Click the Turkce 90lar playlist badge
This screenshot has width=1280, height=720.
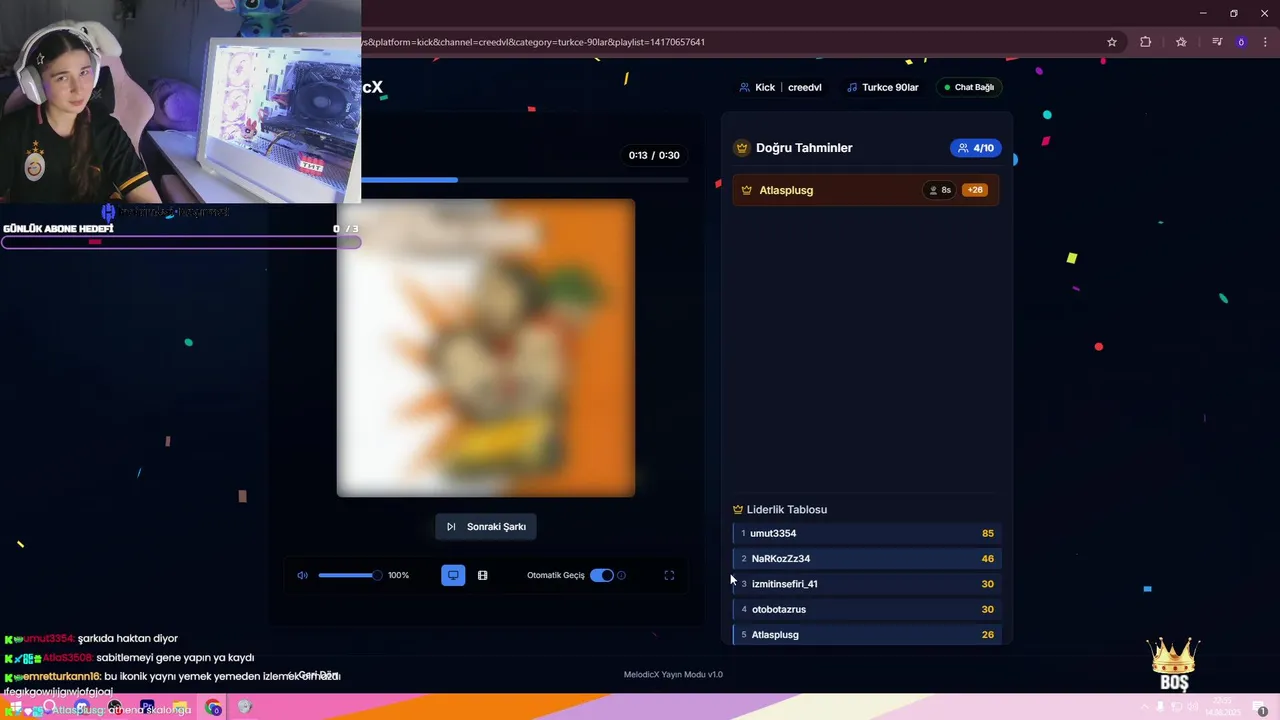click(882, 87)
